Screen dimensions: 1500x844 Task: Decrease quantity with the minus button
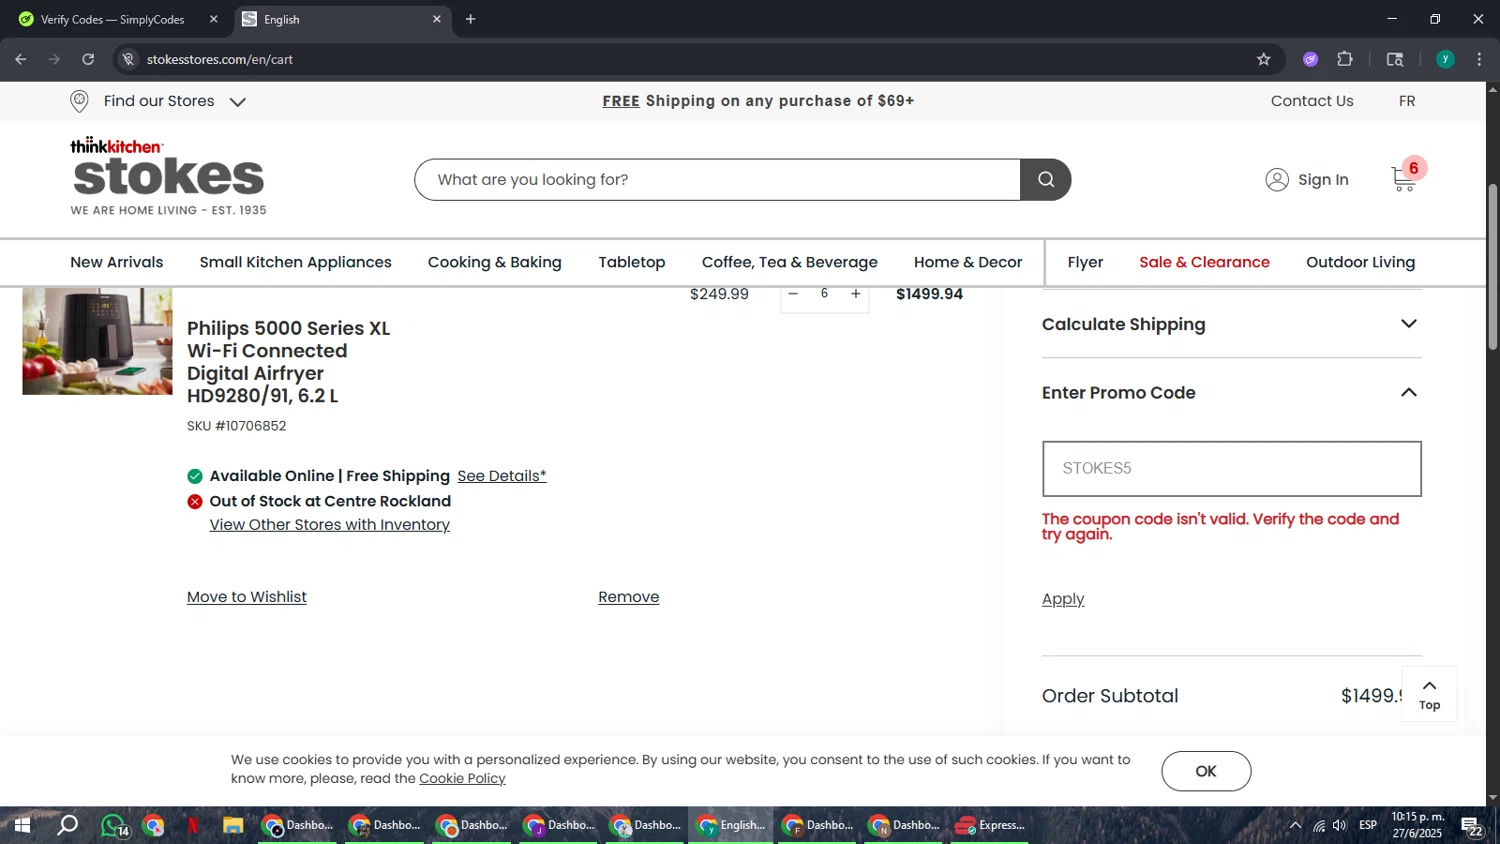pos(793,294)
